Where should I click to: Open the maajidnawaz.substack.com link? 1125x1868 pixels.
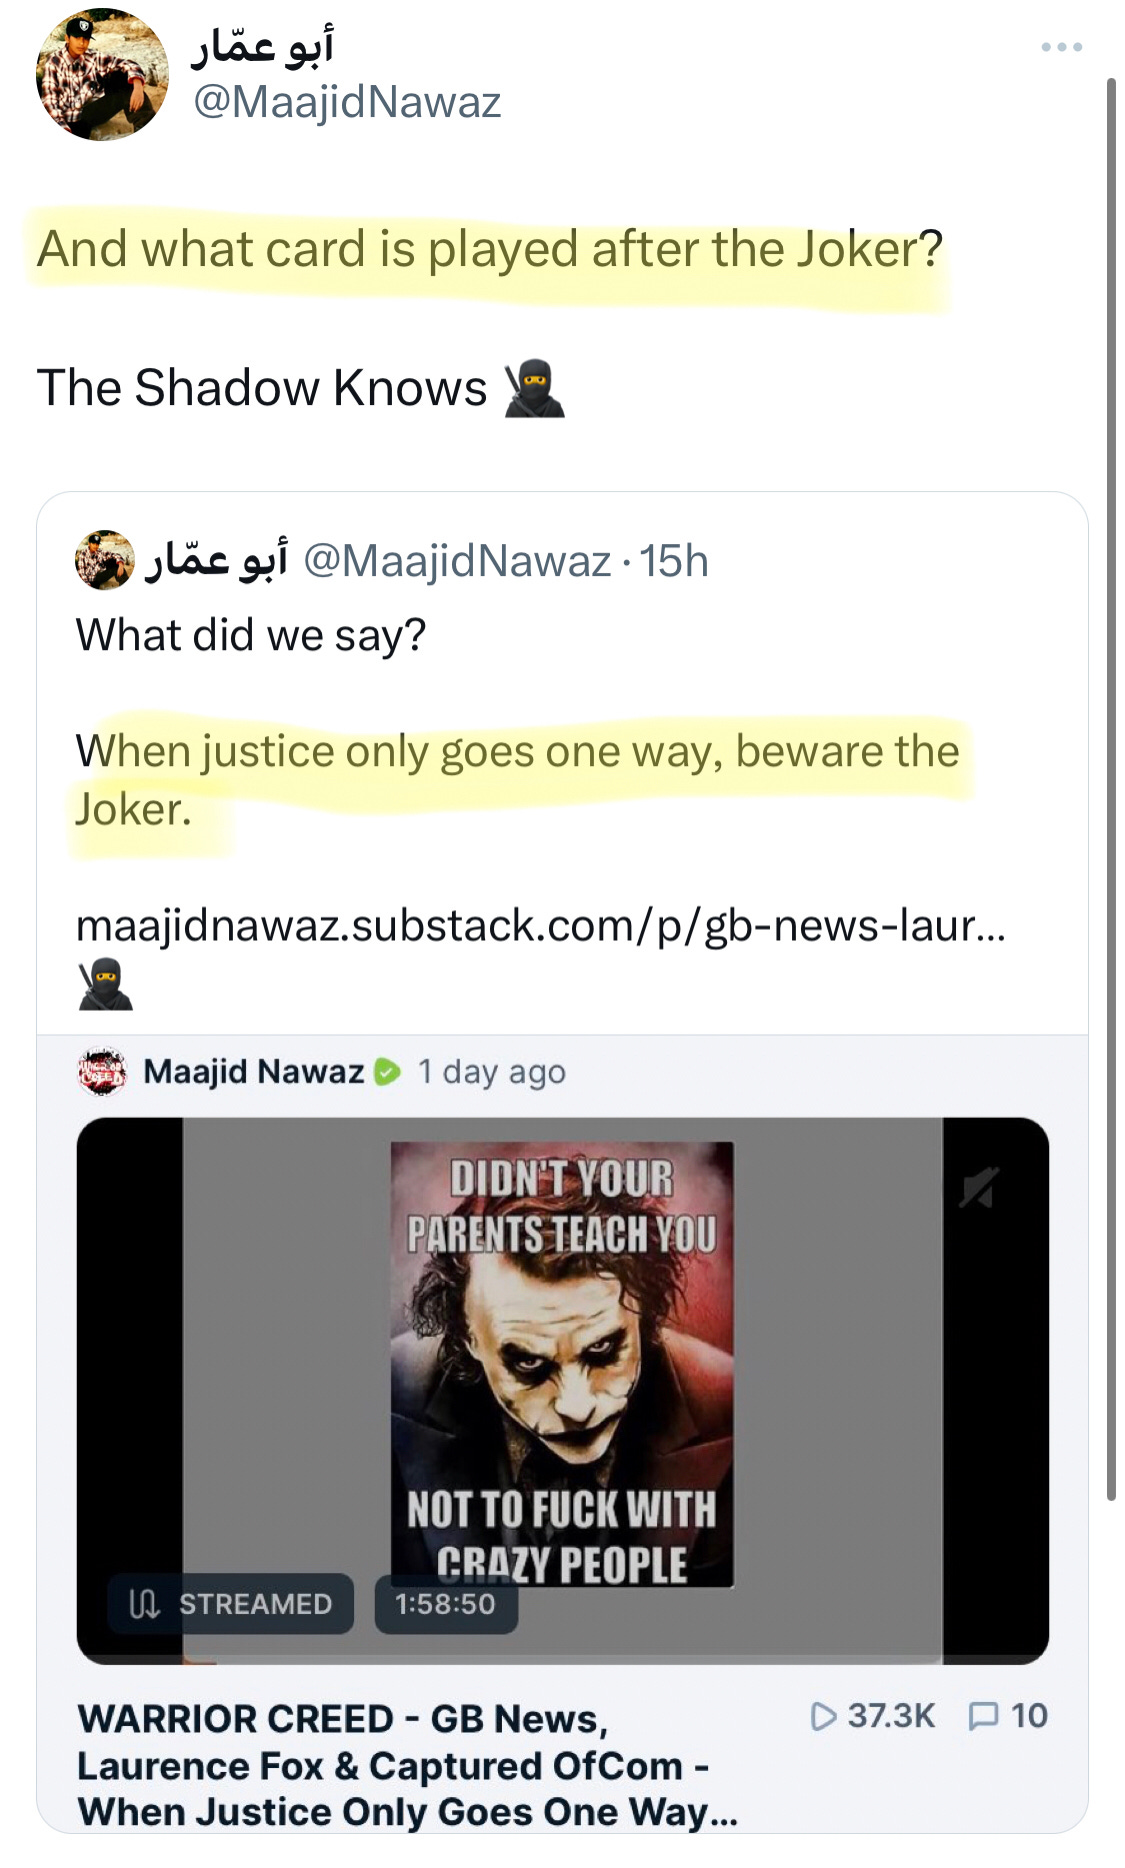541,926
